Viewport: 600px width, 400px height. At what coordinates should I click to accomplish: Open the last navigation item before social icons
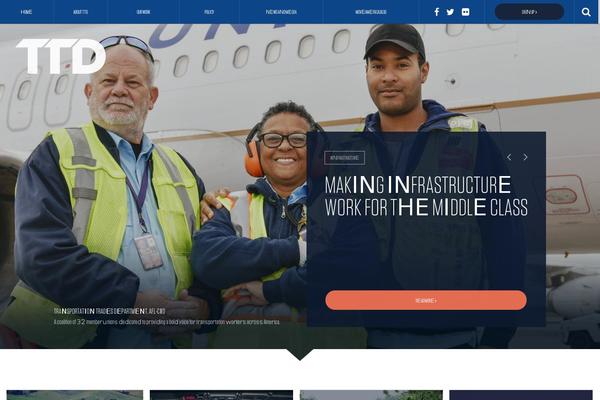[371, 12]
